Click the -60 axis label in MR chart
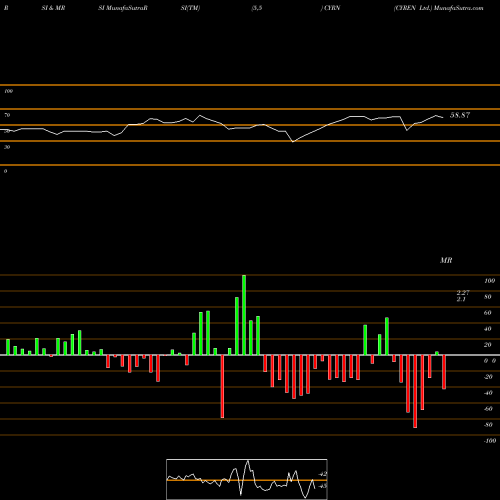The height and width of the screenshot is (500, 500). pos(488,409)
